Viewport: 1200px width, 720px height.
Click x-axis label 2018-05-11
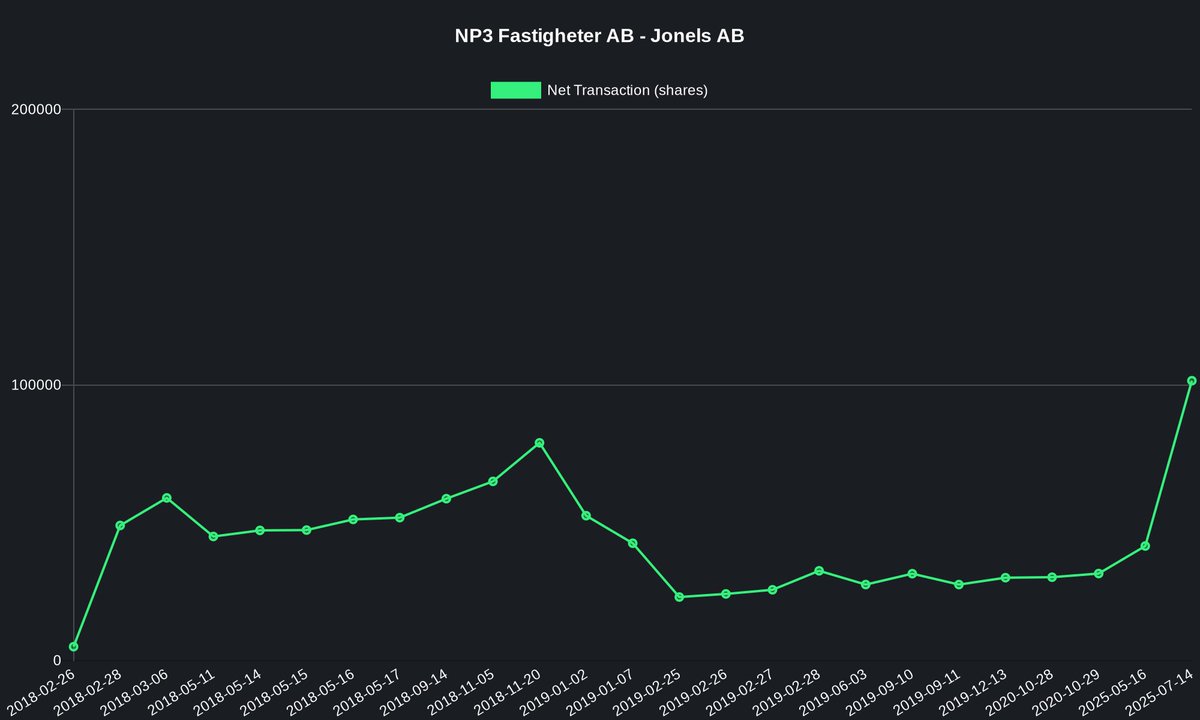coord(183,693)
